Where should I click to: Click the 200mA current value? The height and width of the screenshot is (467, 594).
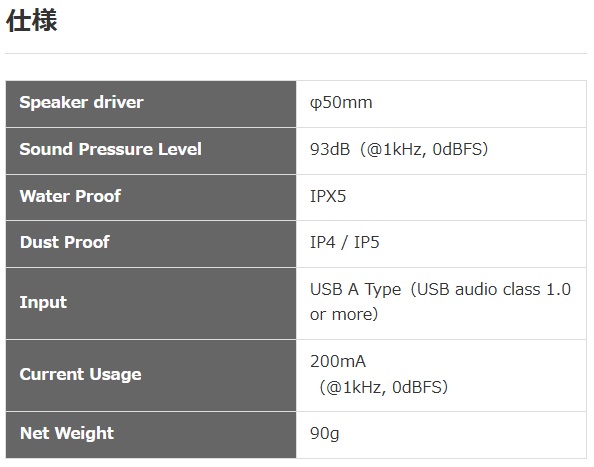[338, 361]
